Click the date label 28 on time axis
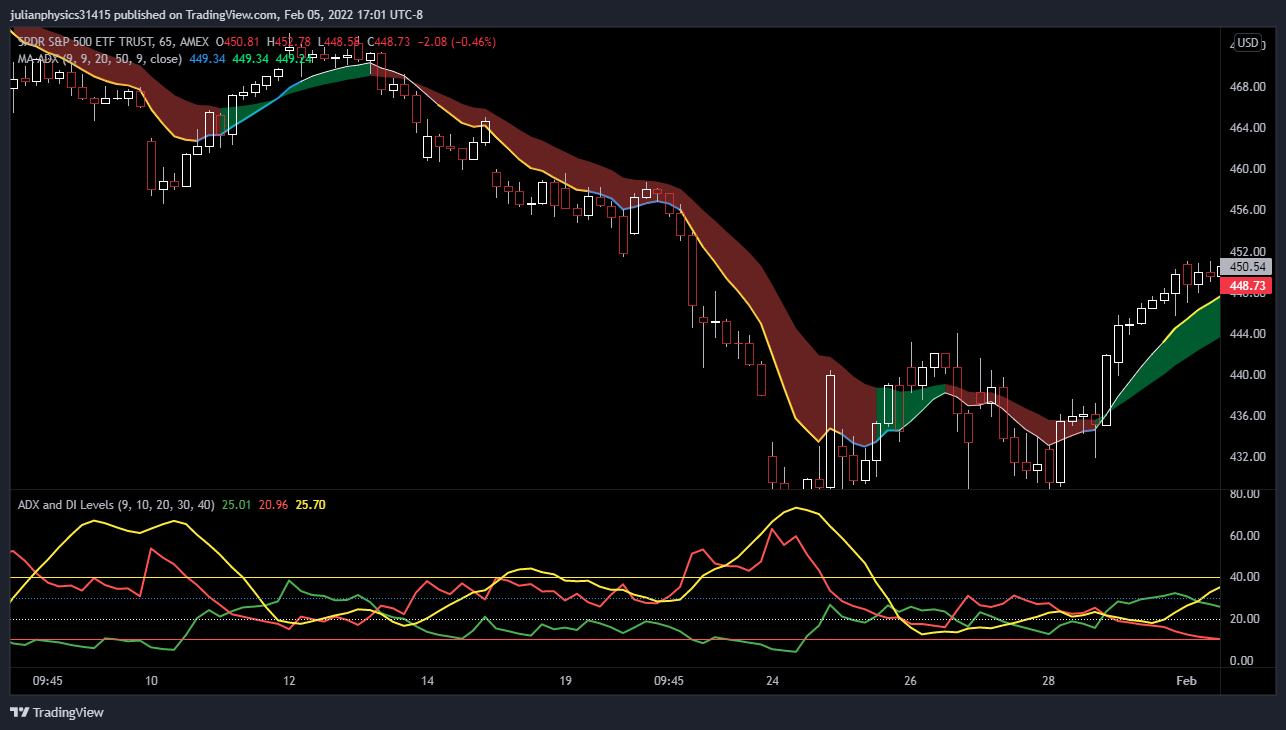The image size is (1286, 730). [x=1049, y=681]
